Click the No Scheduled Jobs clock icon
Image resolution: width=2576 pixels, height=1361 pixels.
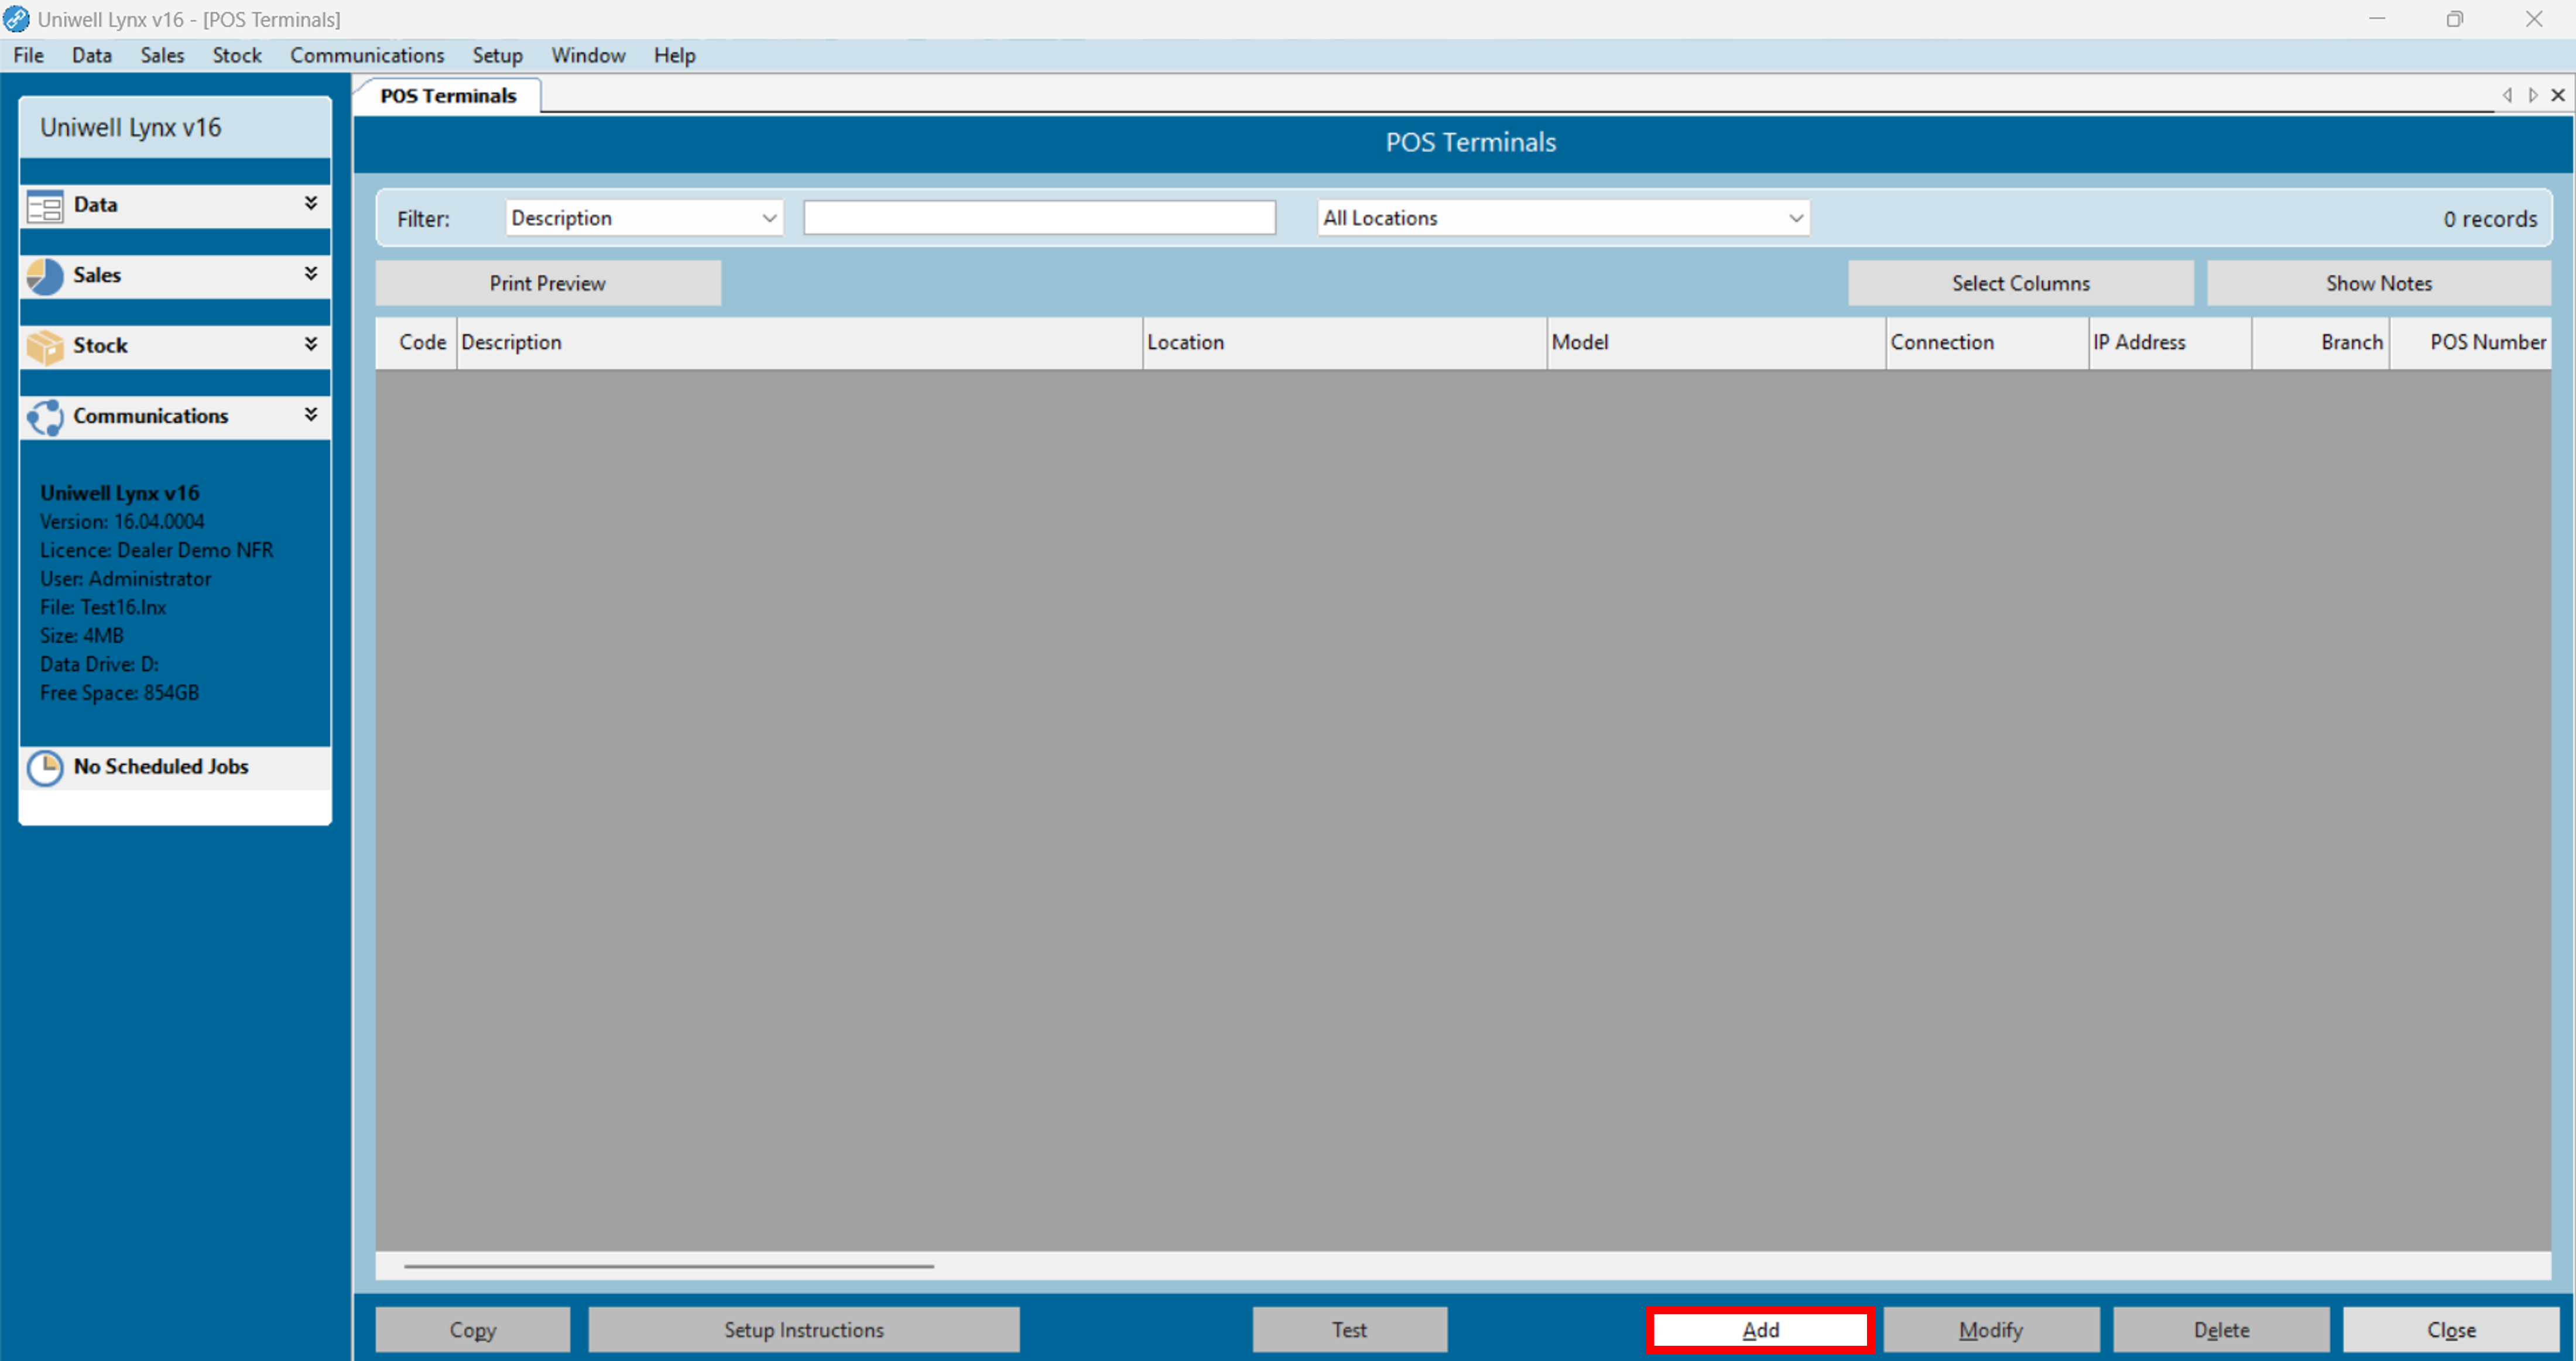(45, 768)
